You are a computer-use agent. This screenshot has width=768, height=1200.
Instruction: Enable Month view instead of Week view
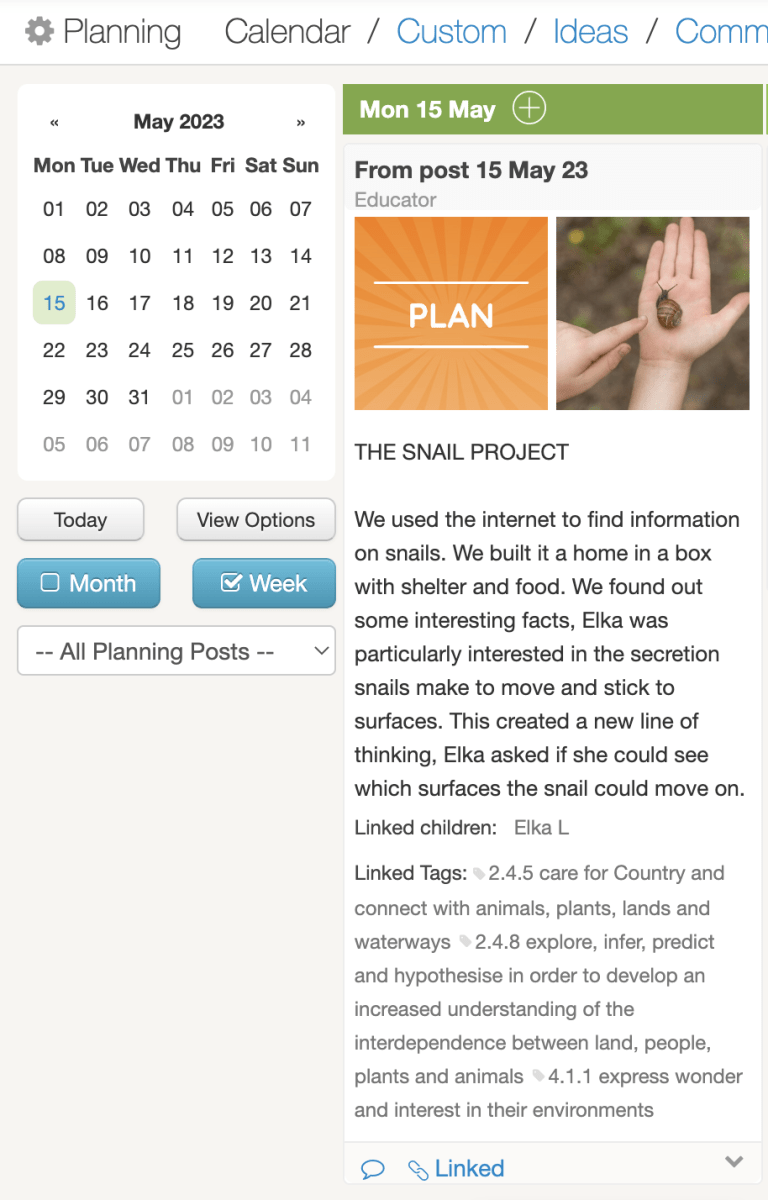[88, 584]
